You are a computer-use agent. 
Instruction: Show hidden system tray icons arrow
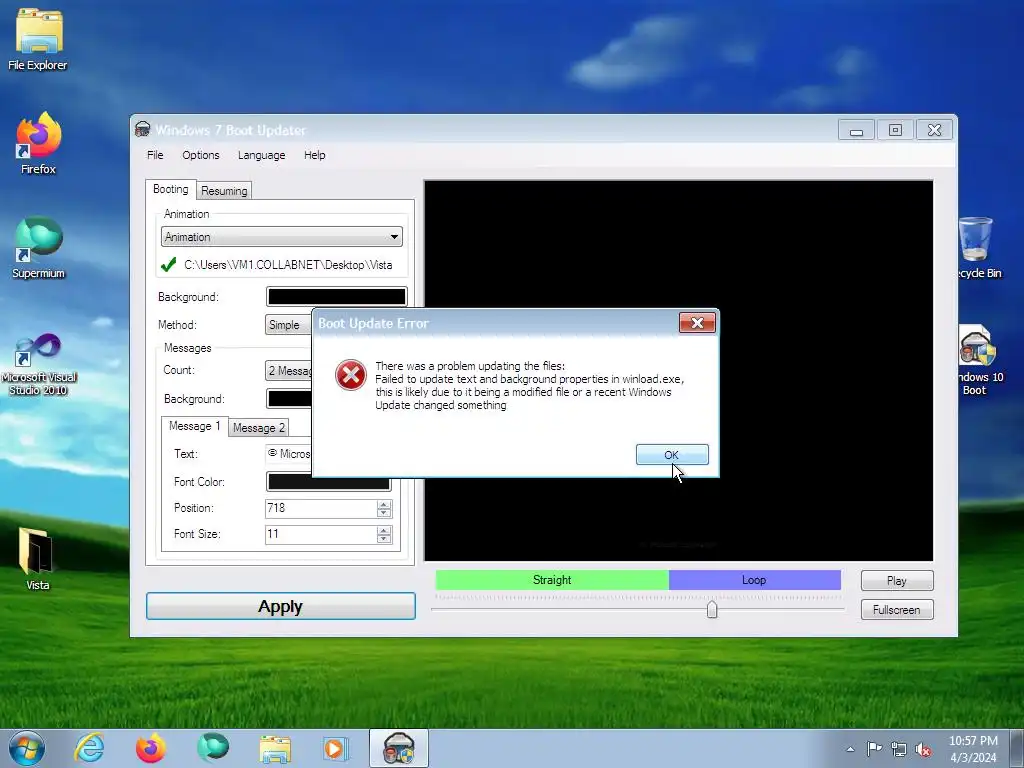point(850,749)
